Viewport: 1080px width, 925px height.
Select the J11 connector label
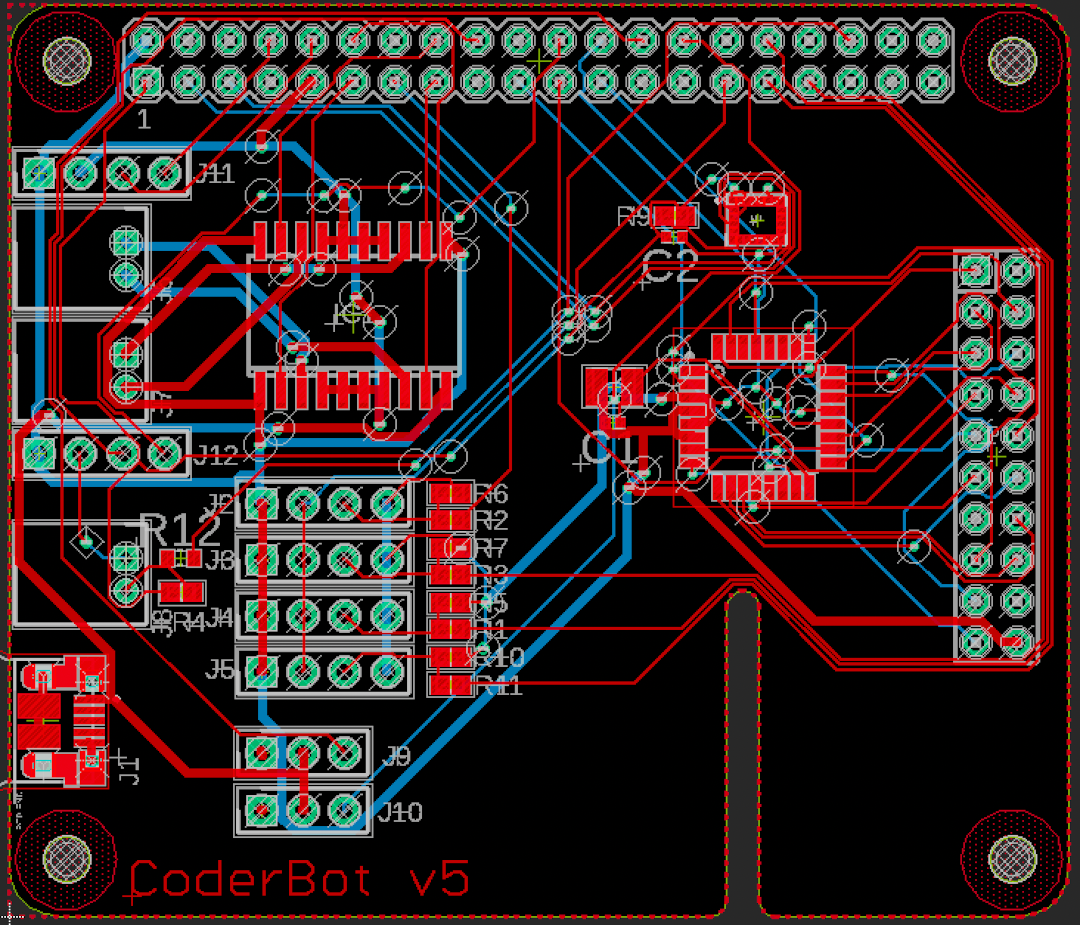[216, 173]
